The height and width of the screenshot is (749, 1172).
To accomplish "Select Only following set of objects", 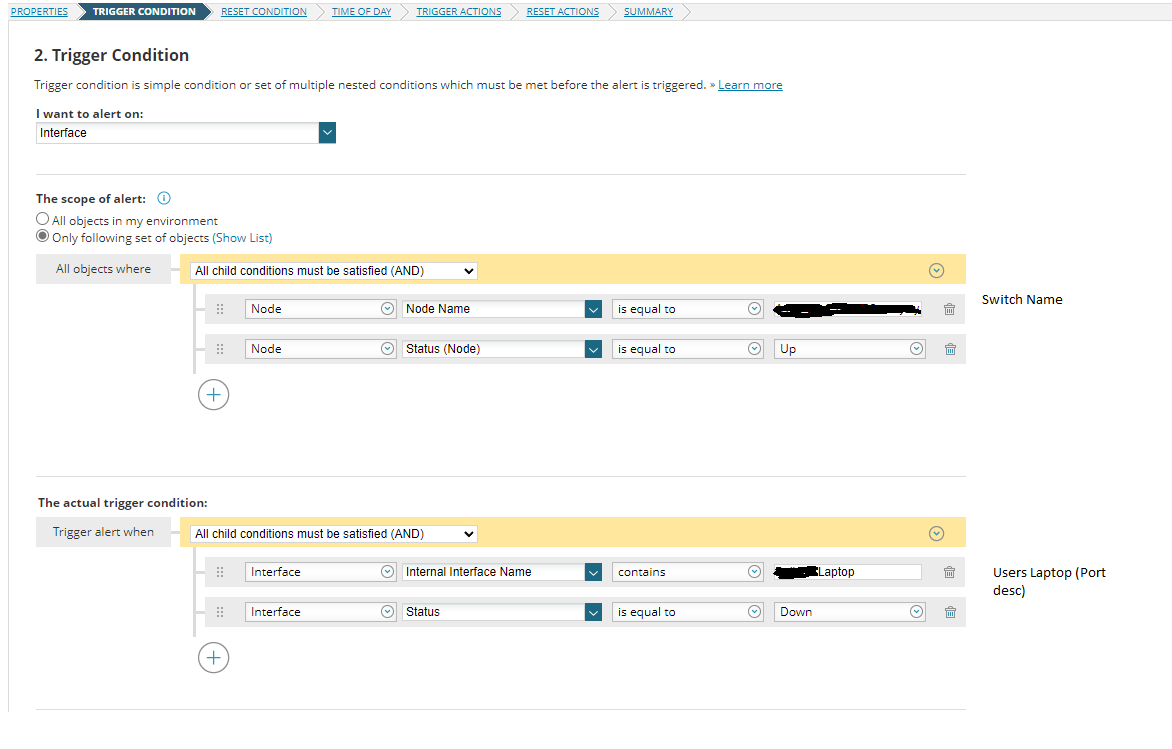I will tap(43, 236).
